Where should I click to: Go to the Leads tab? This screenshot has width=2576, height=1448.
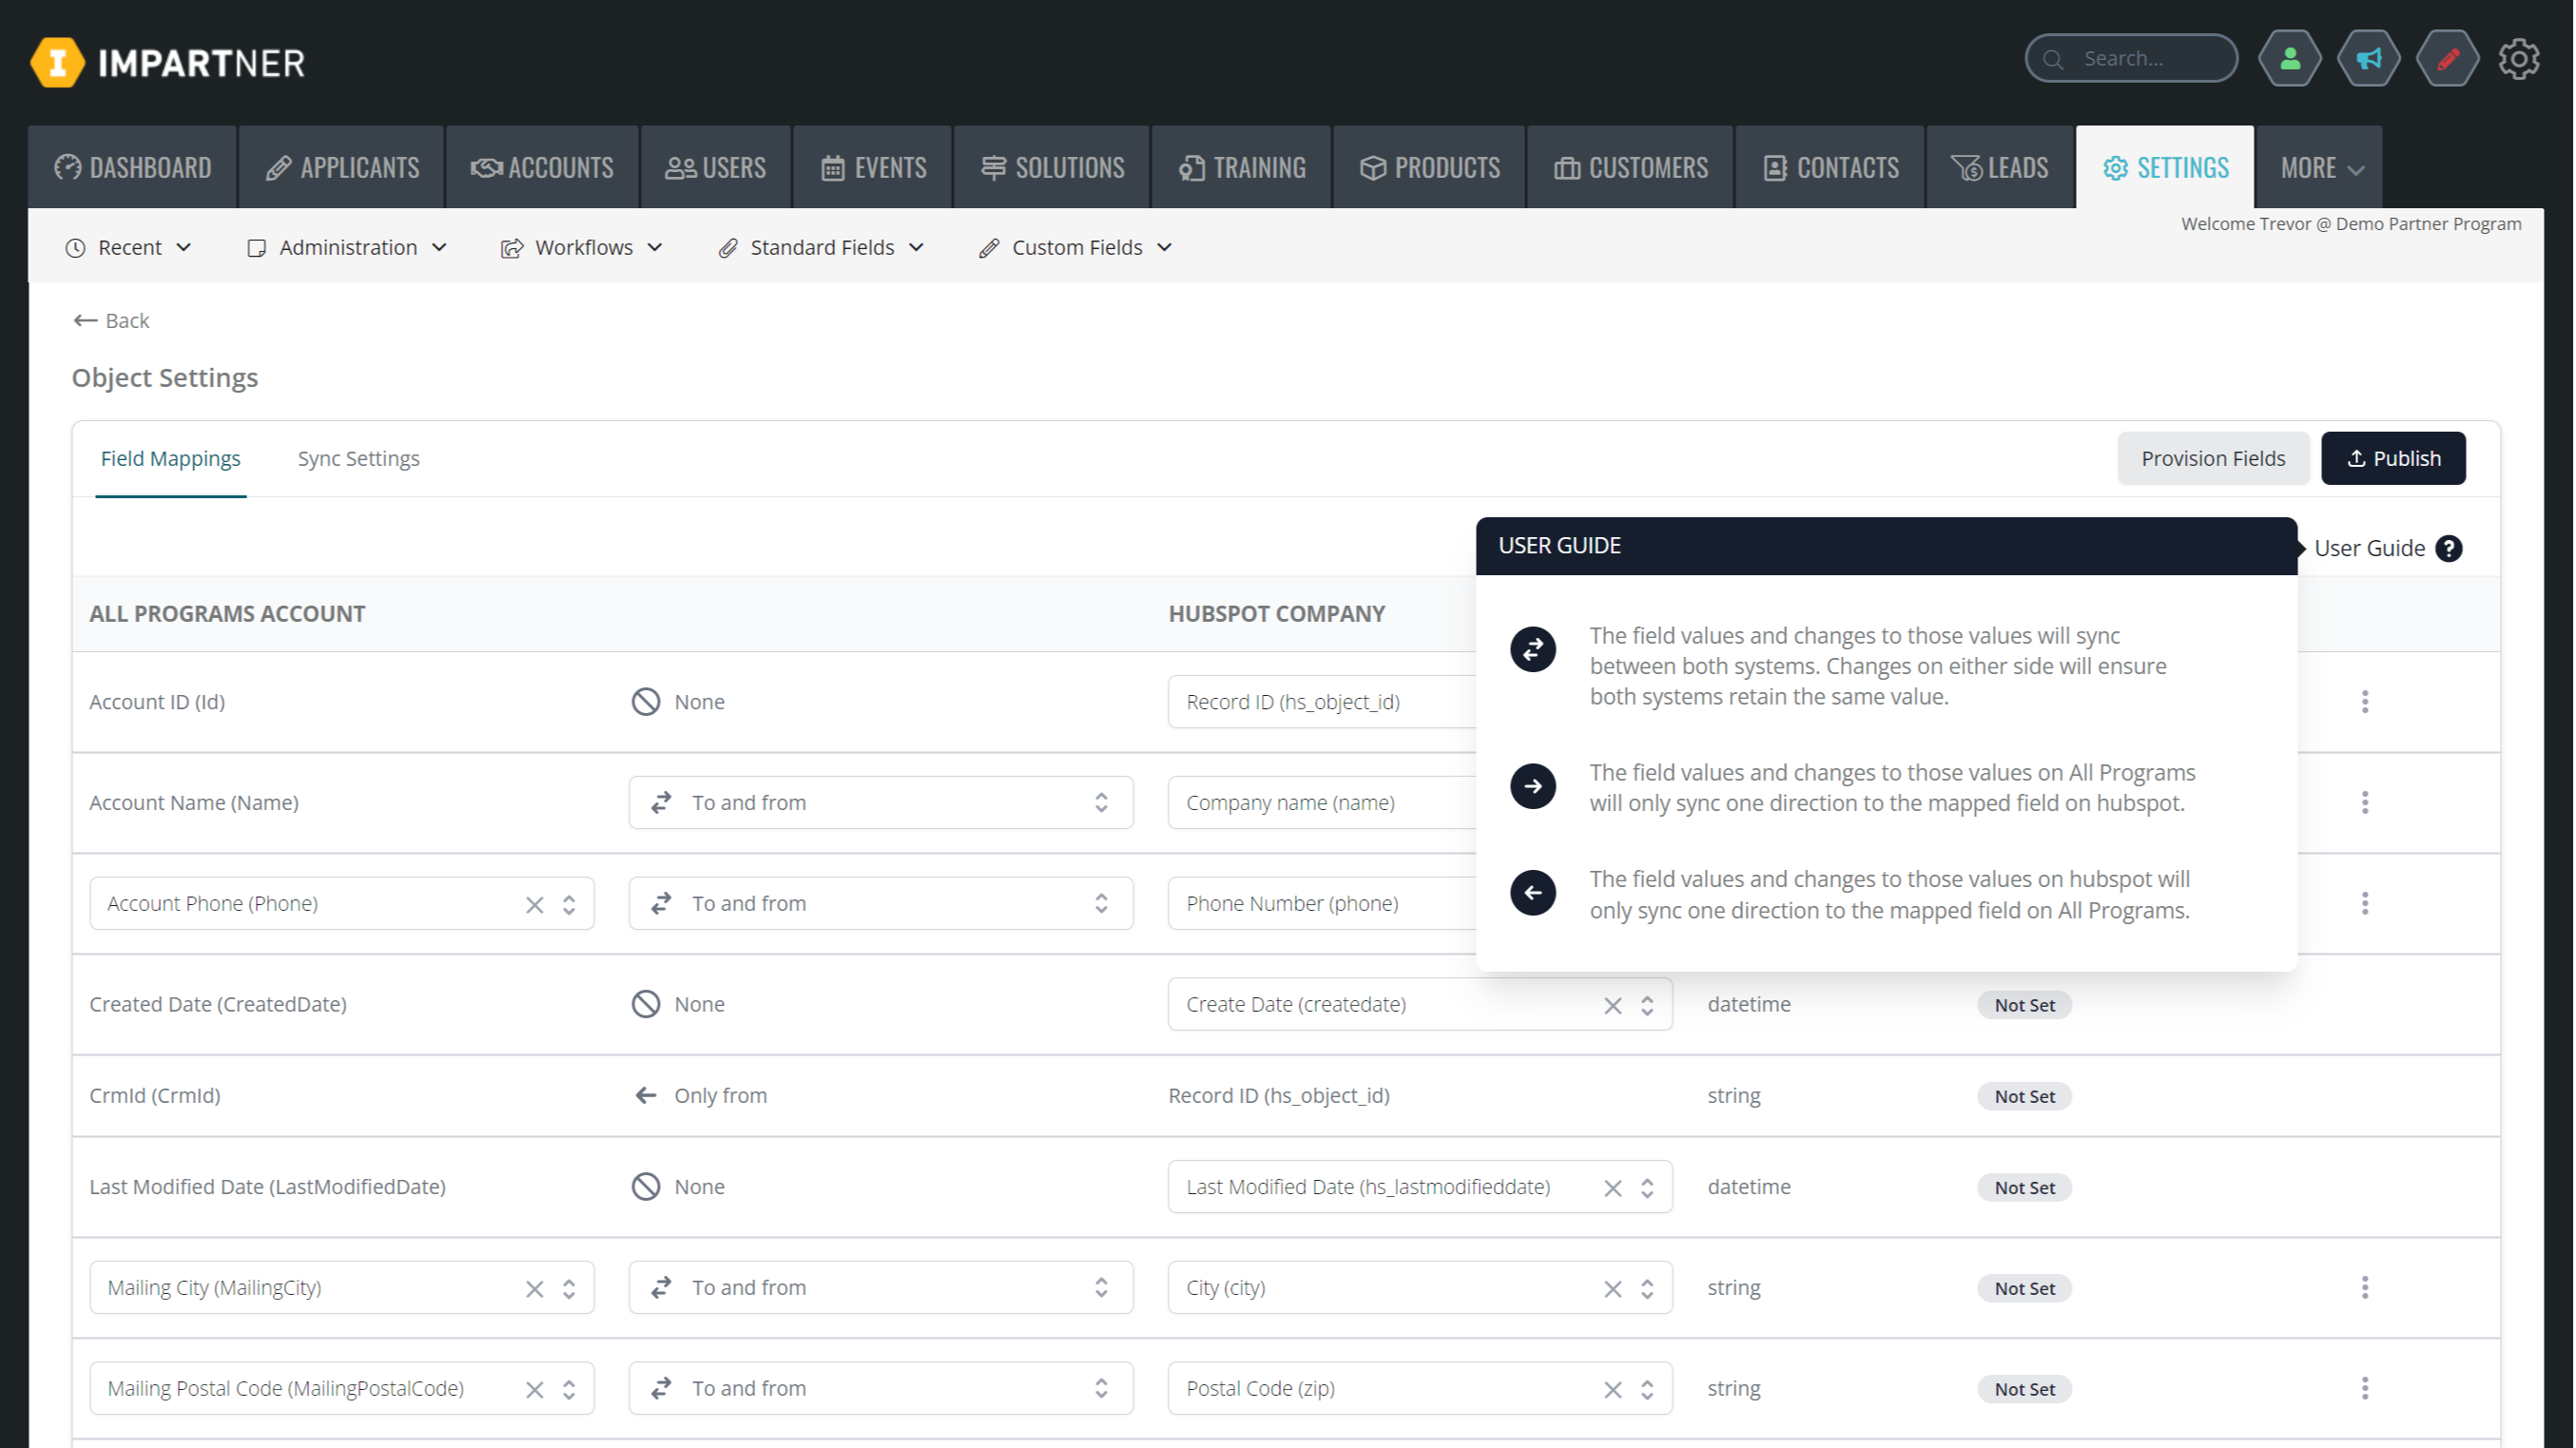click(2000, 168)
